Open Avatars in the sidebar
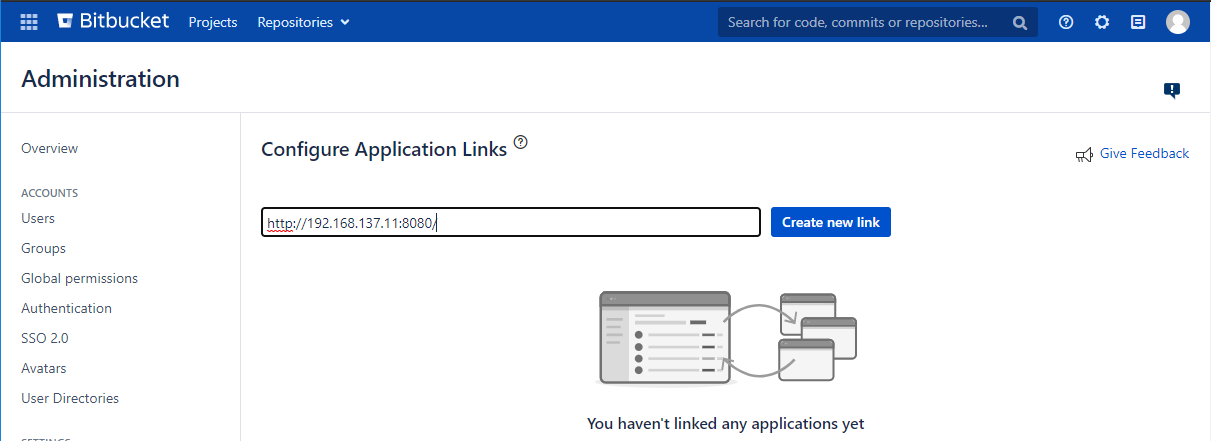 [x=44, y=368]
